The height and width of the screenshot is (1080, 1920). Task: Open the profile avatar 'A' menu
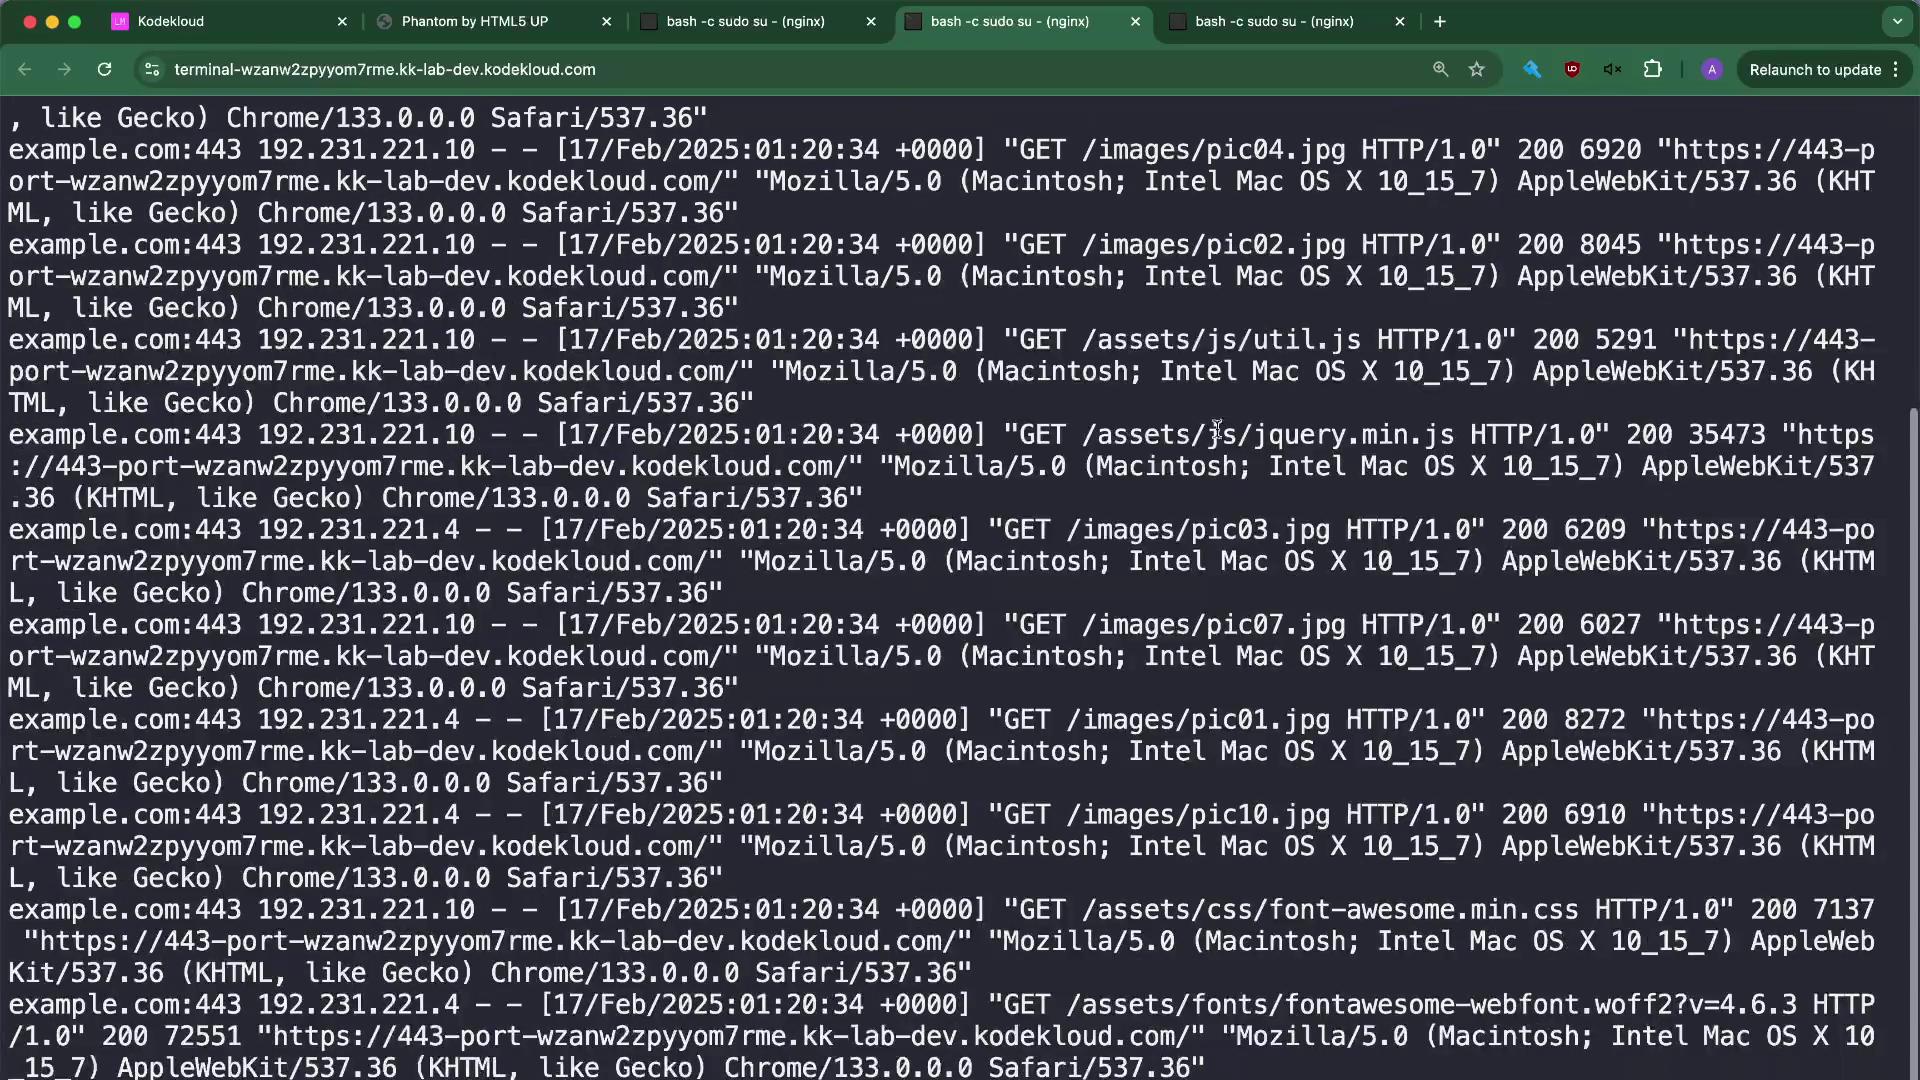(1712, 69)
